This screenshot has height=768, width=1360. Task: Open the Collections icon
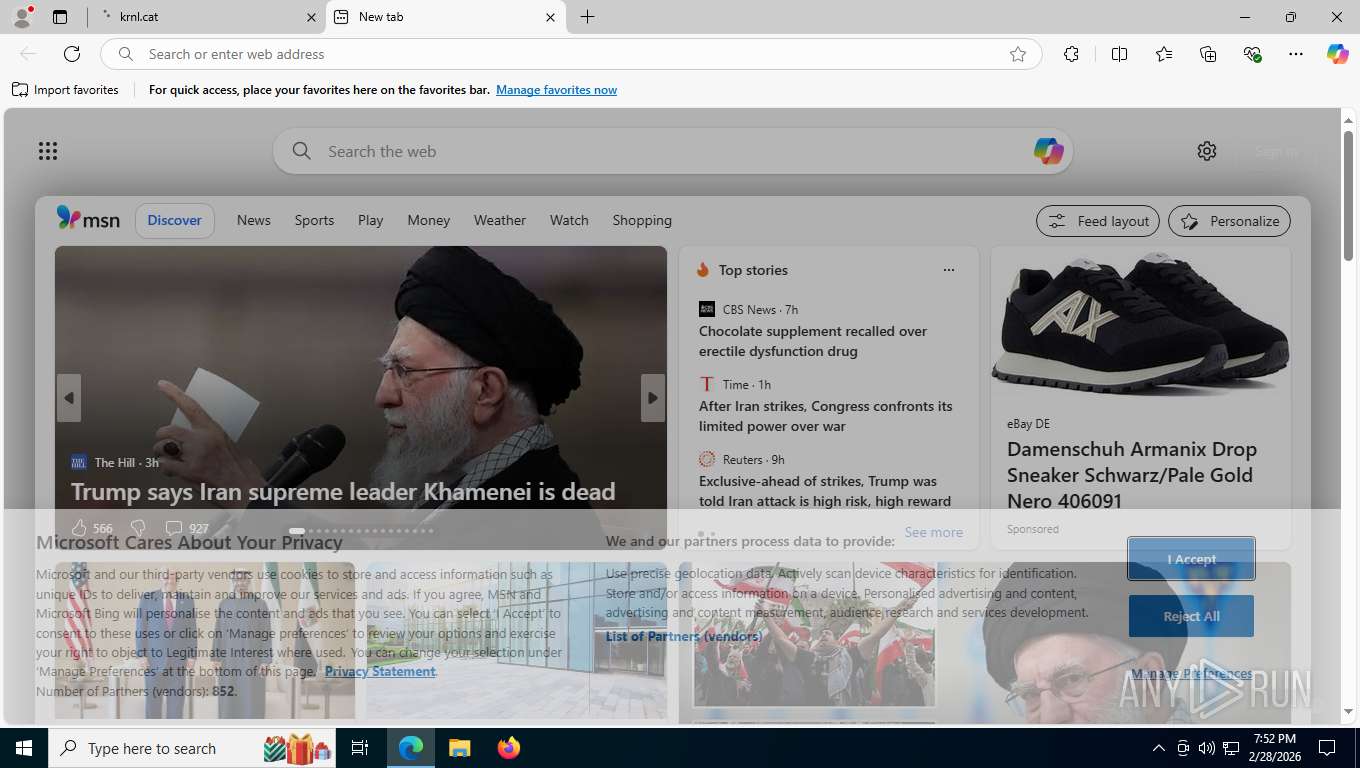pyautogui.click(x=1208, y=54)
